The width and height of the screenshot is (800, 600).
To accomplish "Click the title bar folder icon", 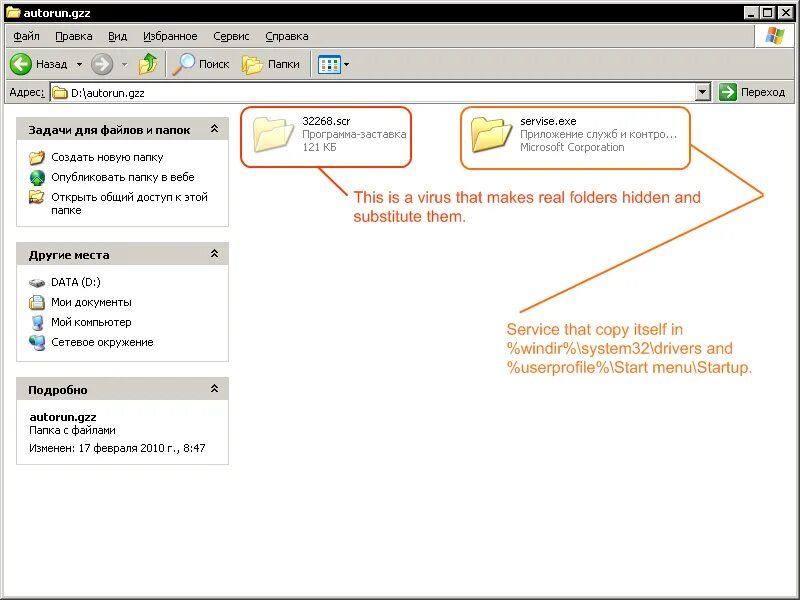I will click(x=13, y=12).
